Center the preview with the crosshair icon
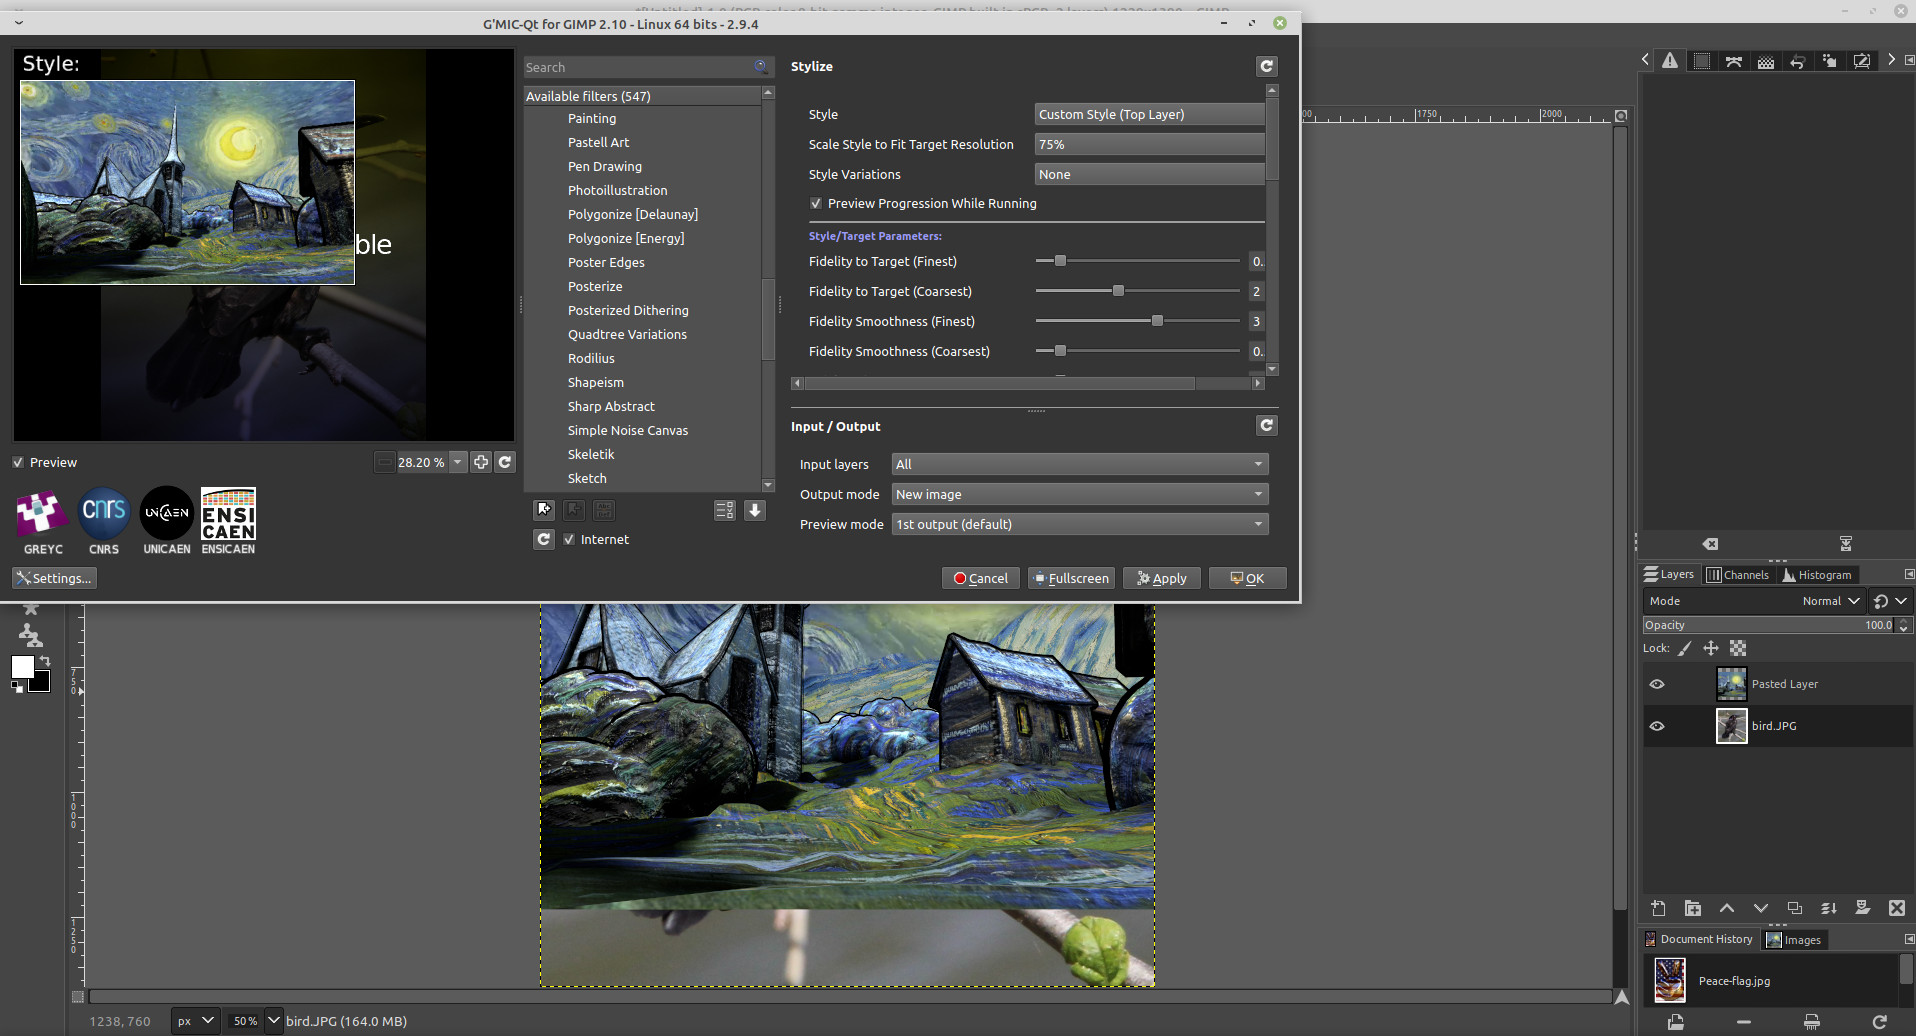The image size is (1916, 1036). click(x=481, y=462)
